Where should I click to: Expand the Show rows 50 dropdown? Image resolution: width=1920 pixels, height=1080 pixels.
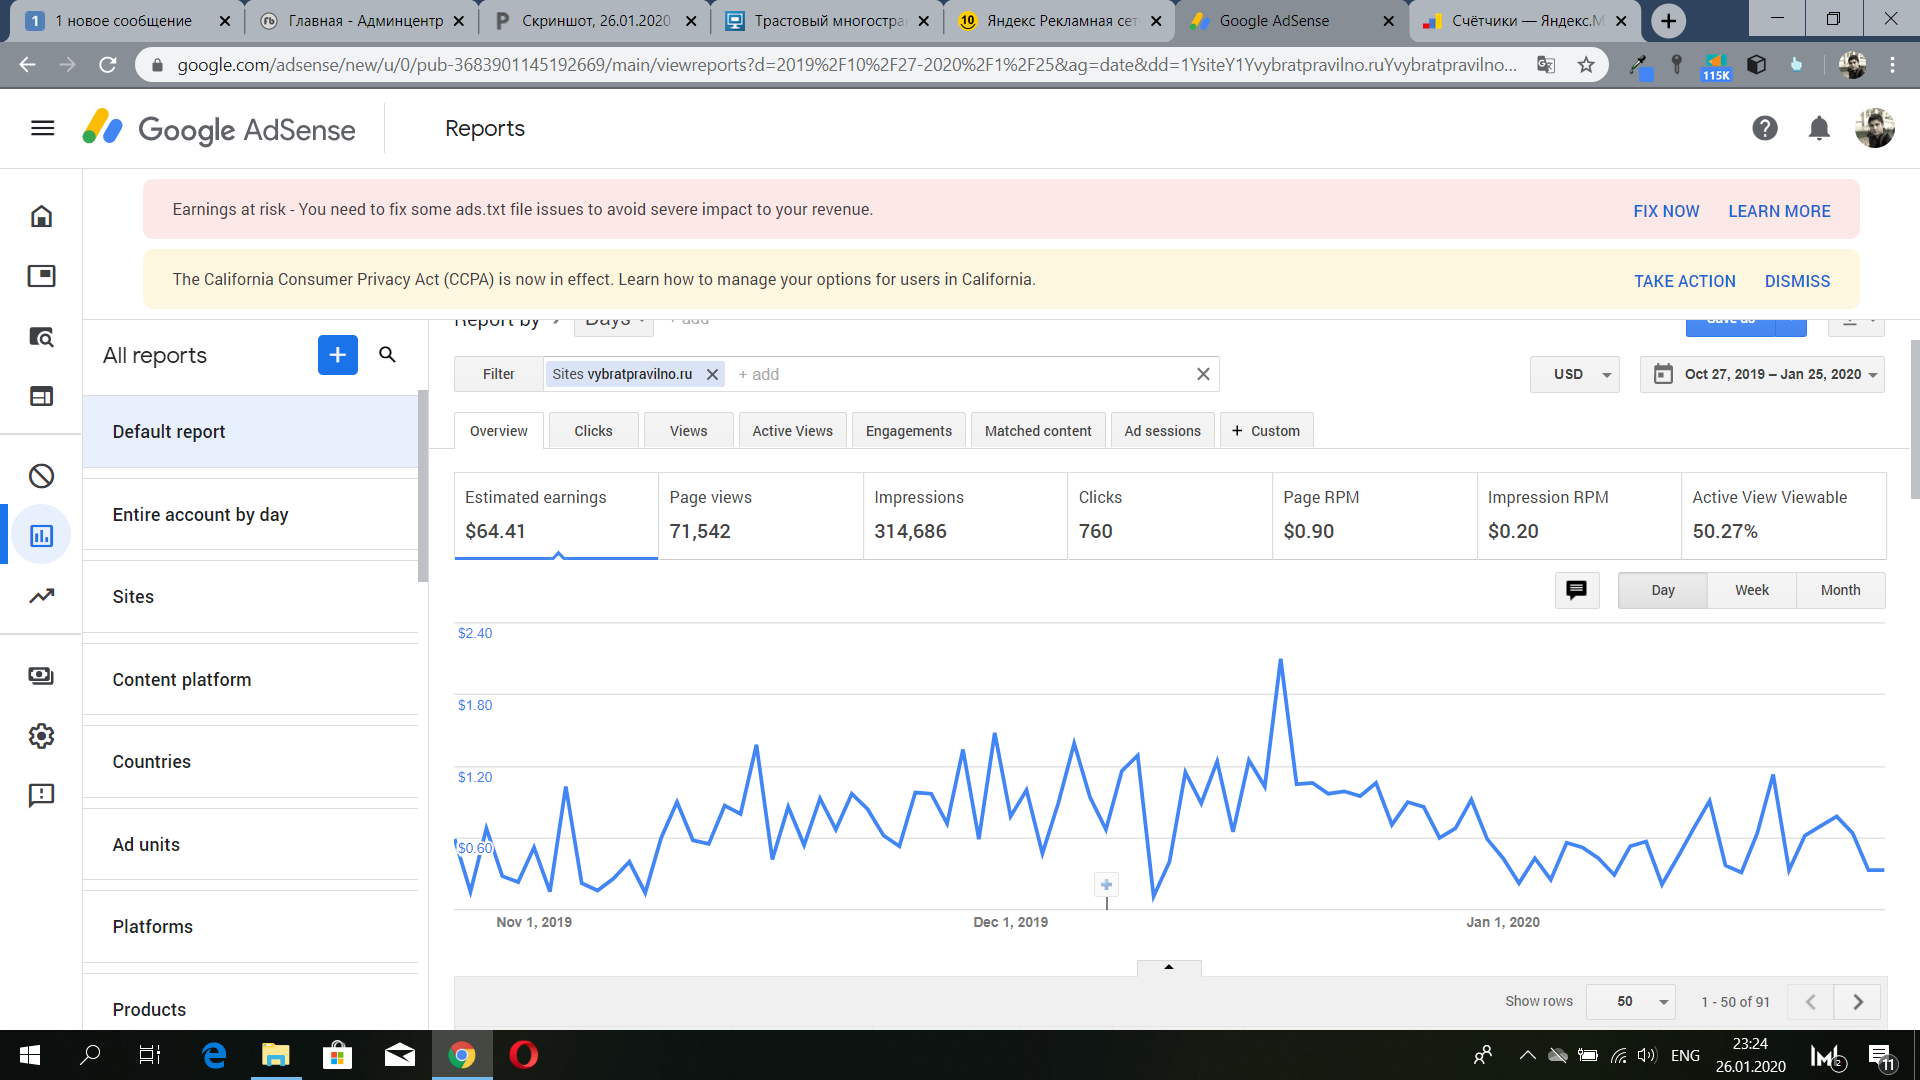click(1630, 1001)
